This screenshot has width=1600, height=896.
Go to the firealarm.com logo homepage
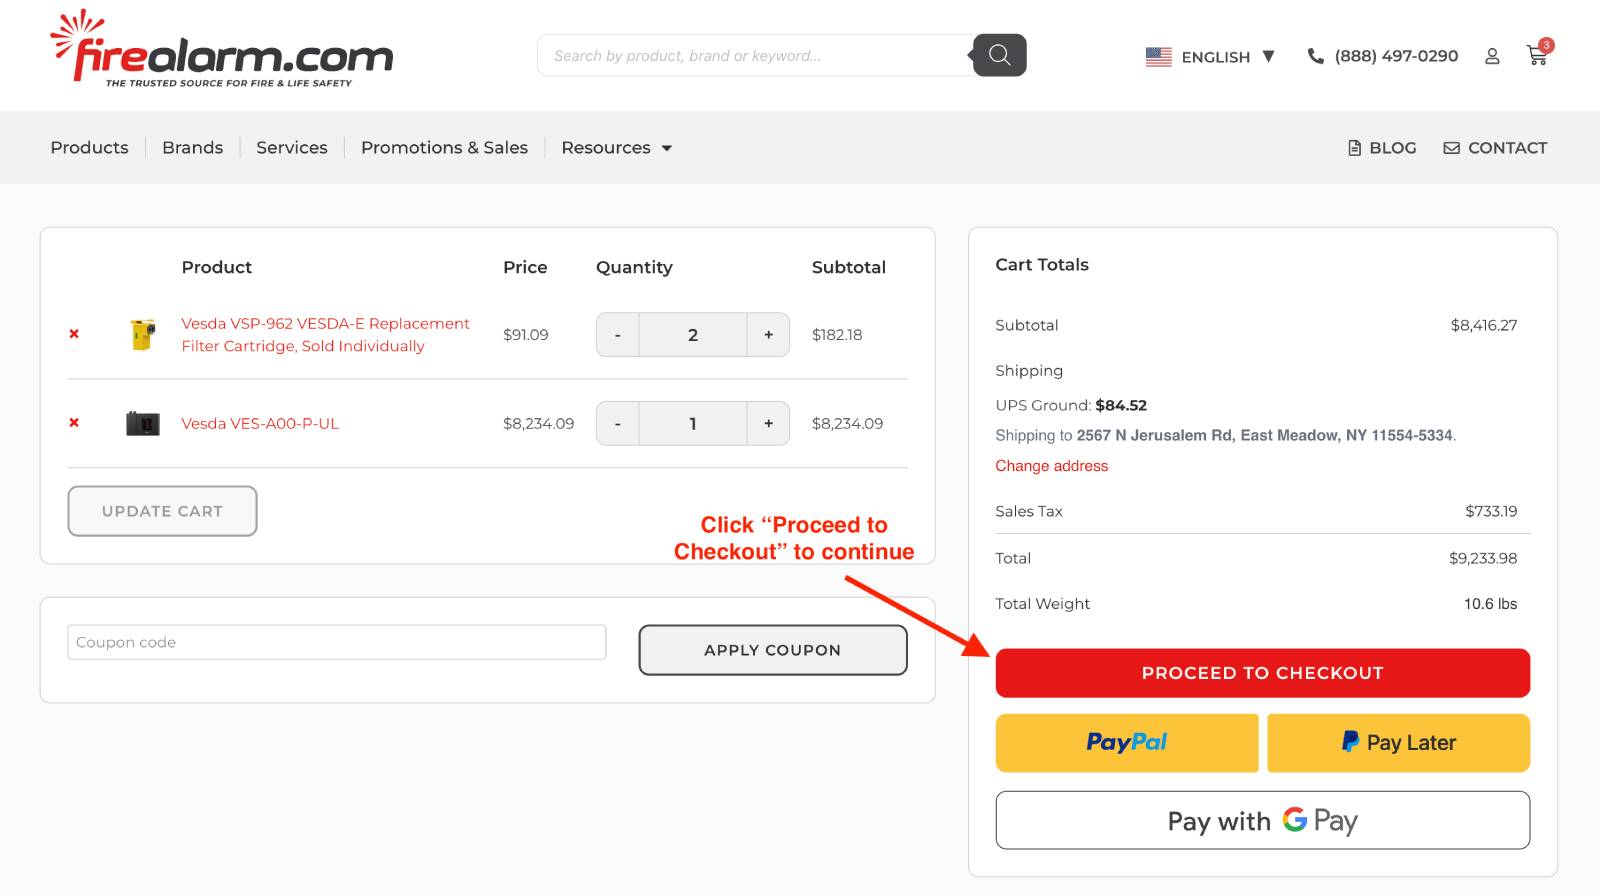(x=222, y=49)
